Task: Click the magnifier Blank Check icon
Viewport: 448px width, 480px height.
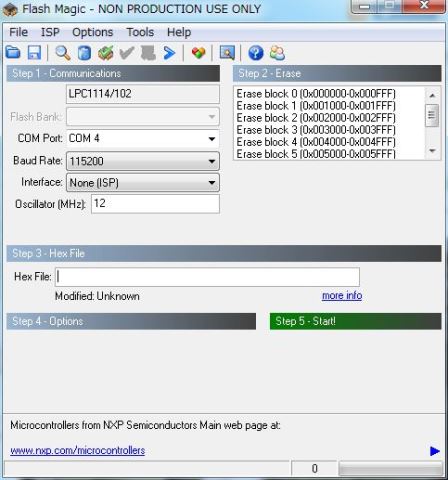Action: coord(63,53)
